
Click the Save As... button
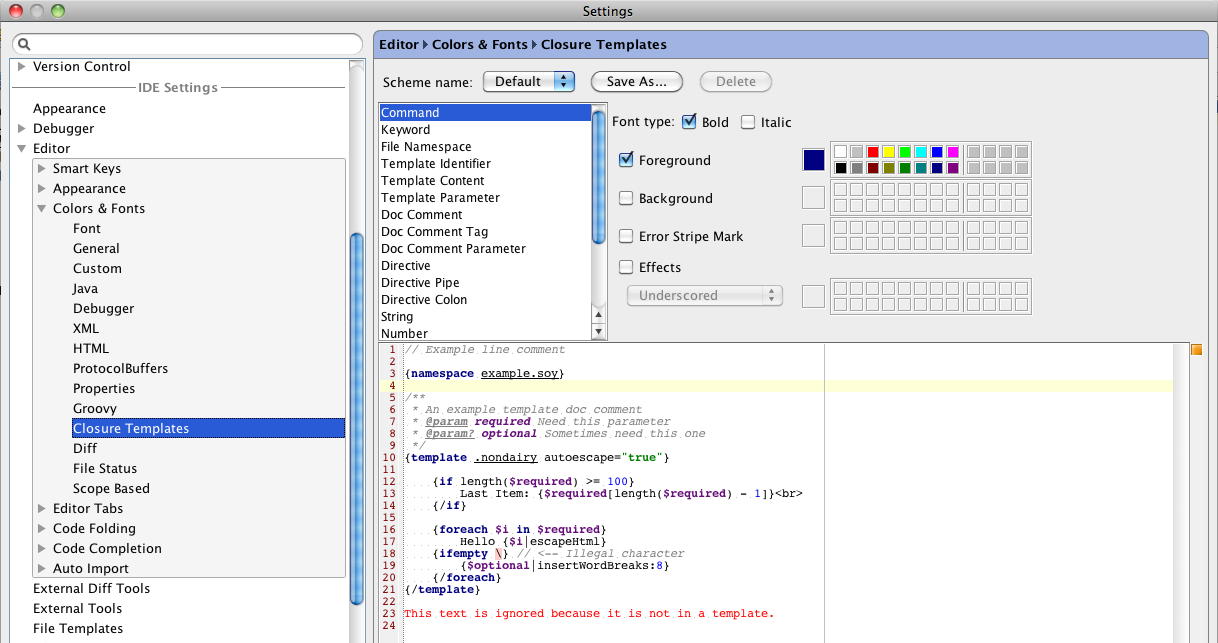coord(636,82)
